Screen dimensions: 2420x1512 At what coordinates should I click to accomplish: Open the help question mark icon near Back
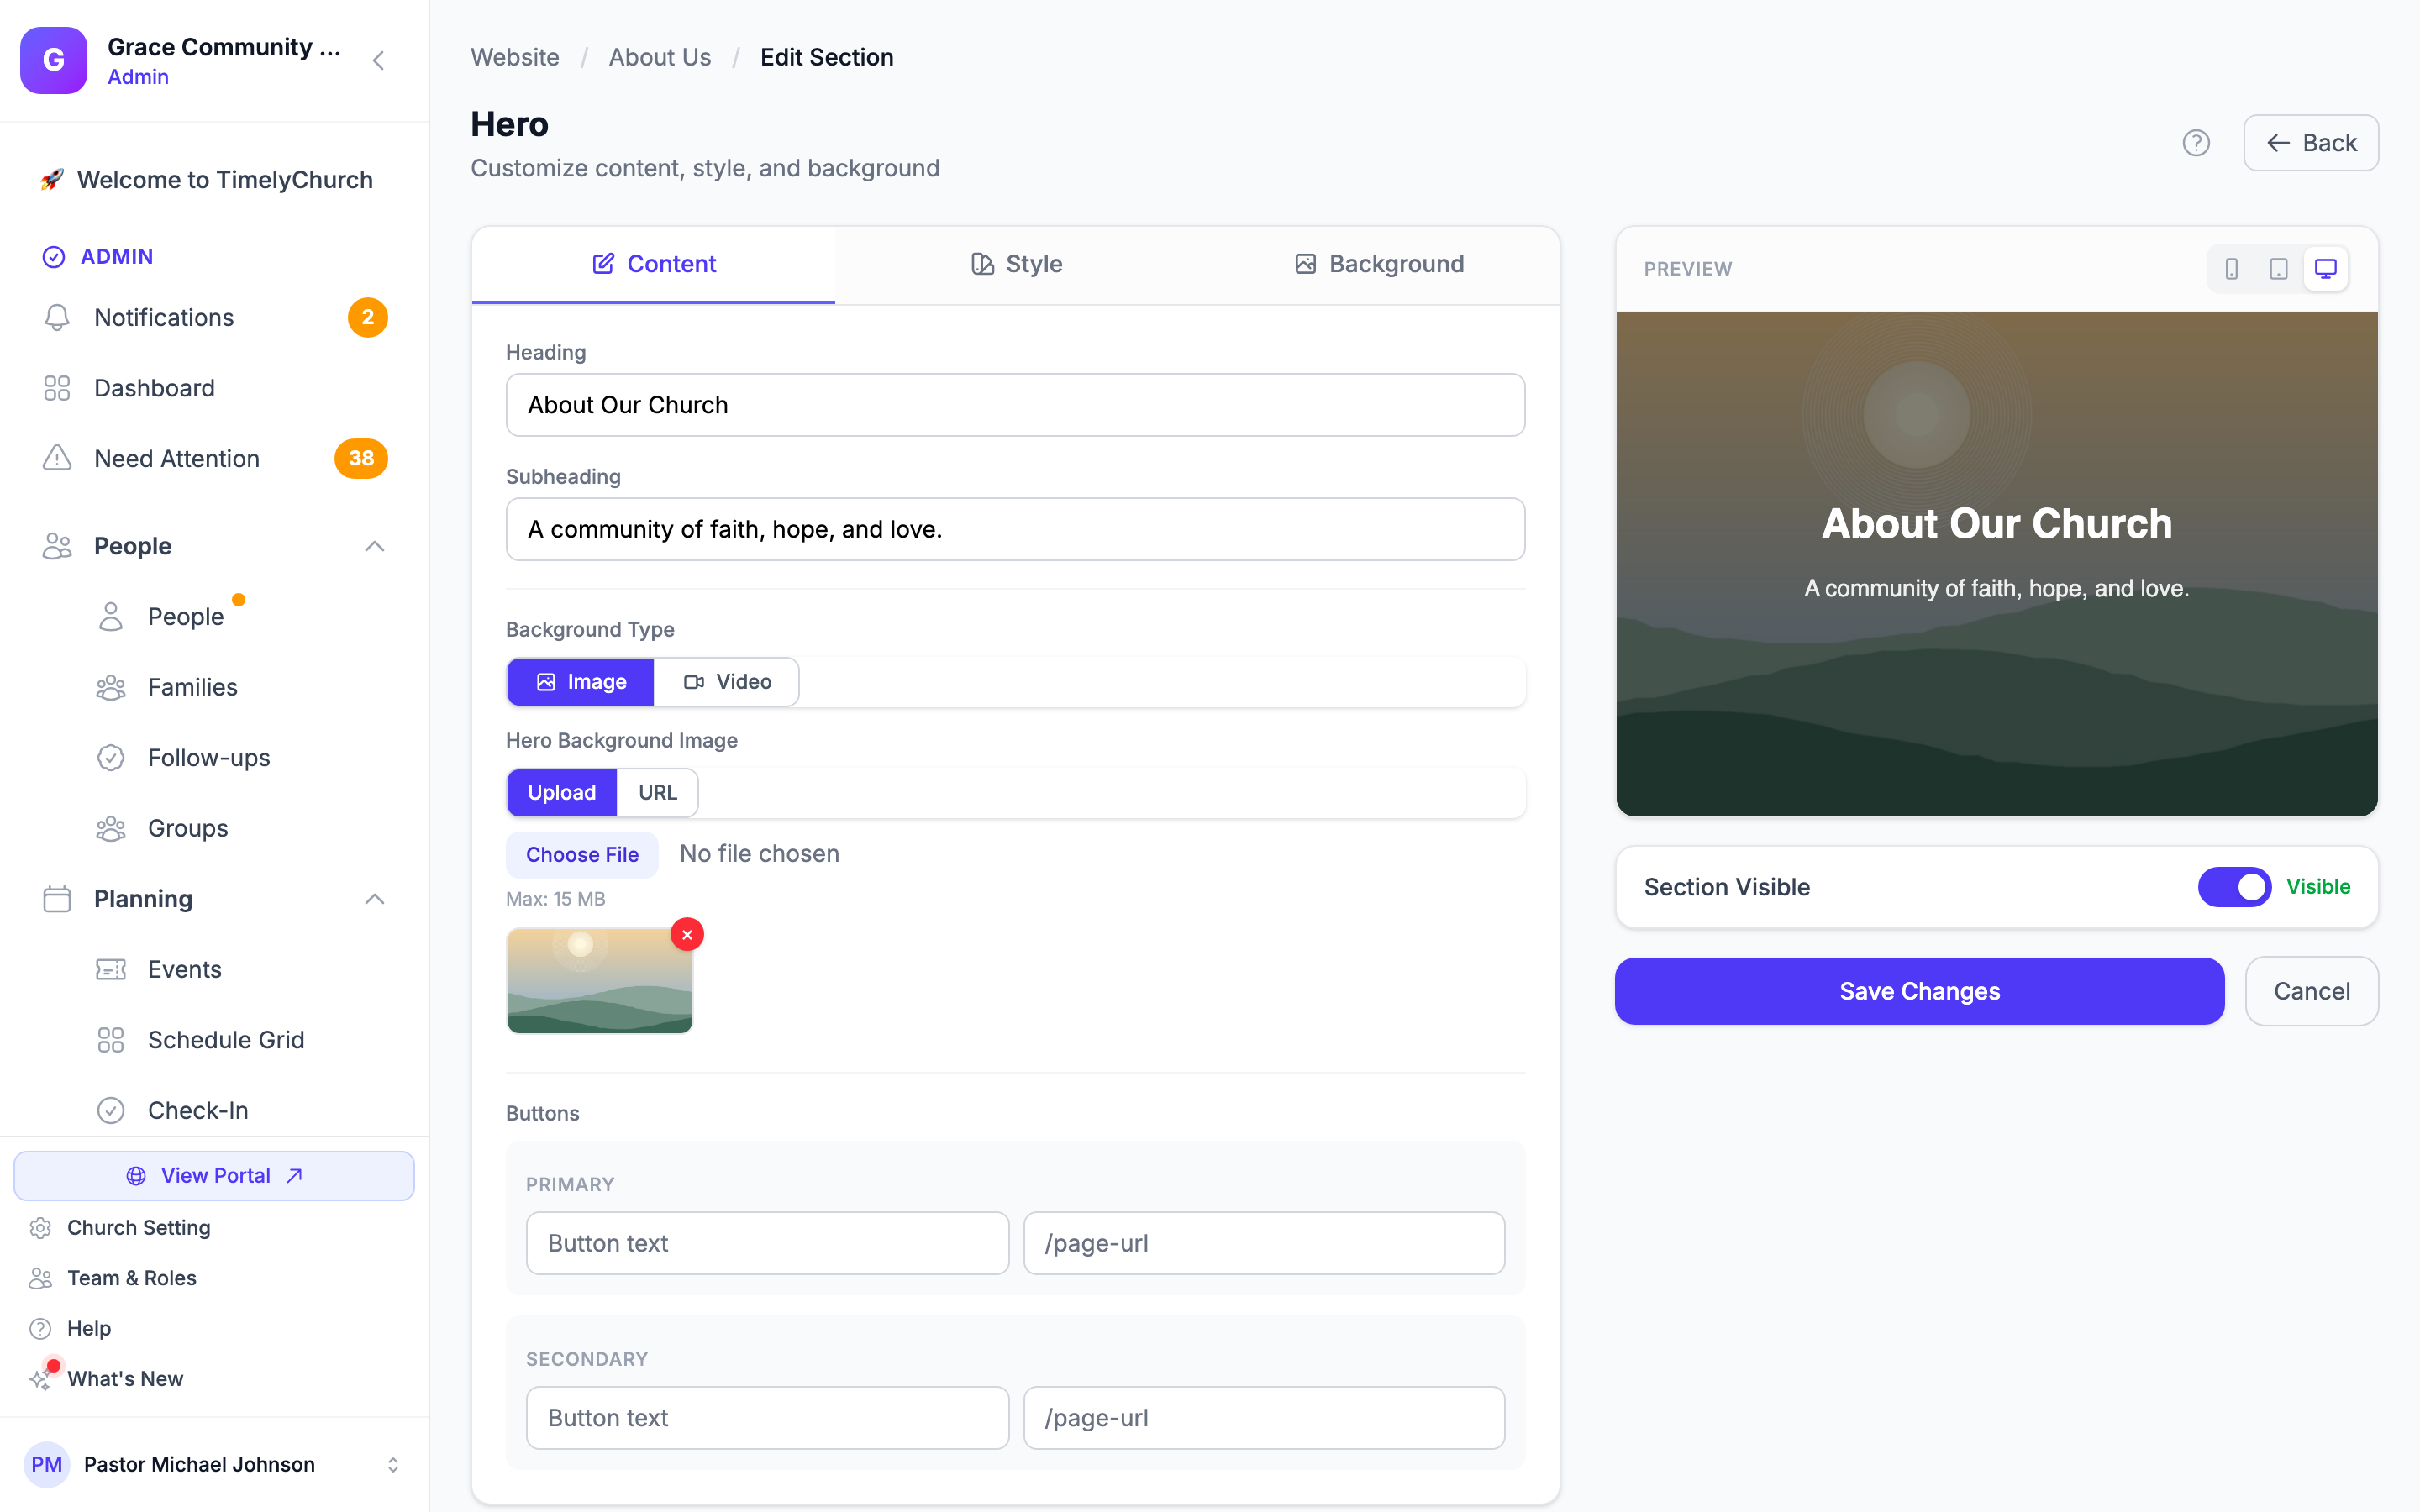pyautogui.click(x=2196, y=143)
